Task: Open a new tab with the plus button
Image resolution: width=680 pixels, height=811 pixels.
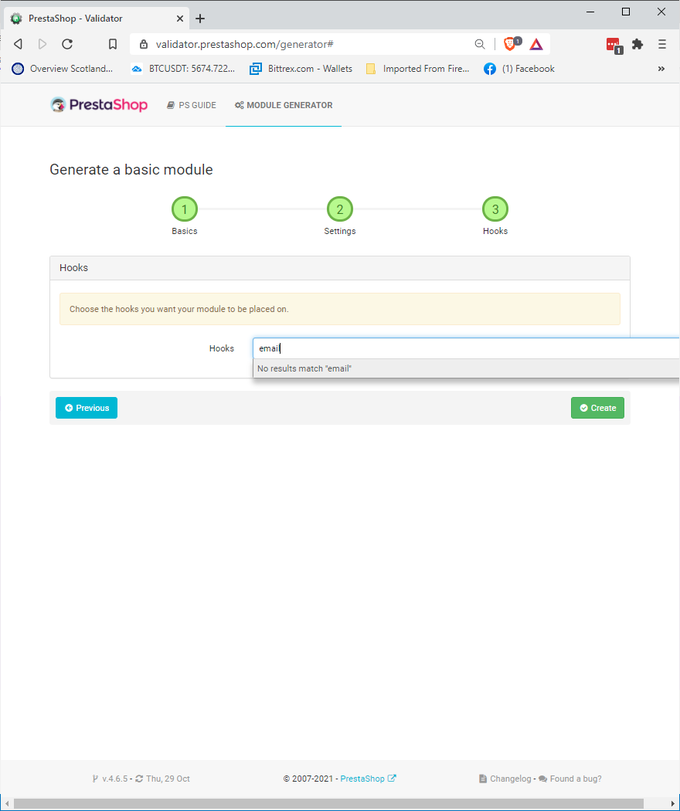Action: 200,19
